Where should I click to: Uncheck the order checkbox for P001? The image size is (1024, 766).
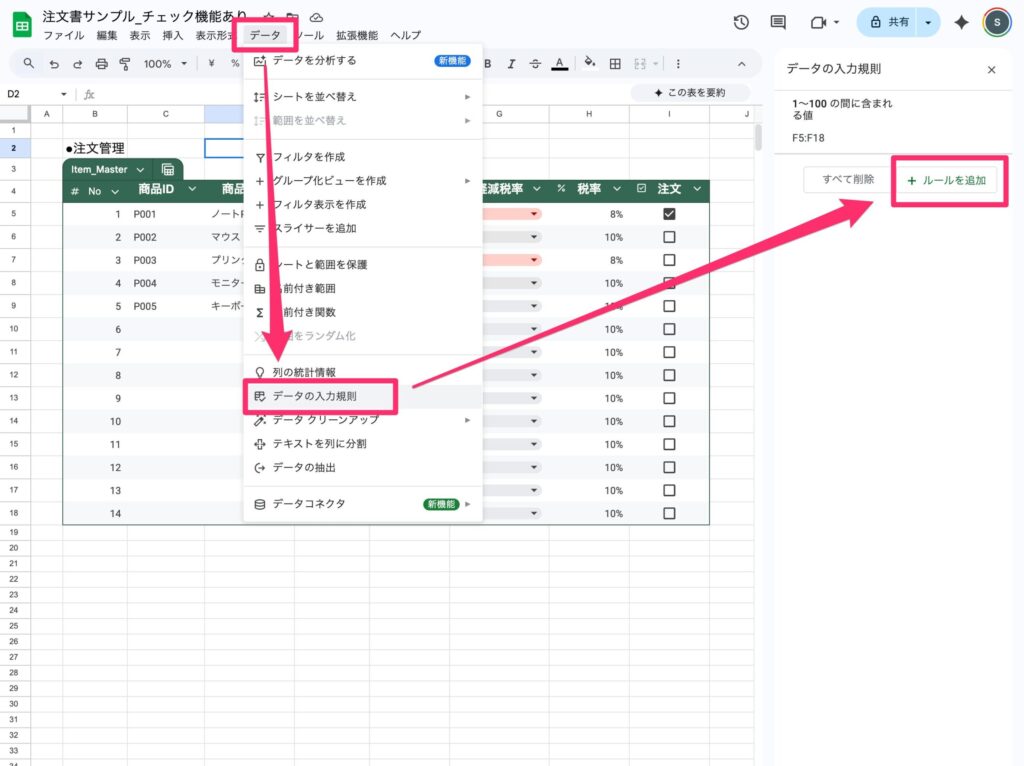coord(669,214)
